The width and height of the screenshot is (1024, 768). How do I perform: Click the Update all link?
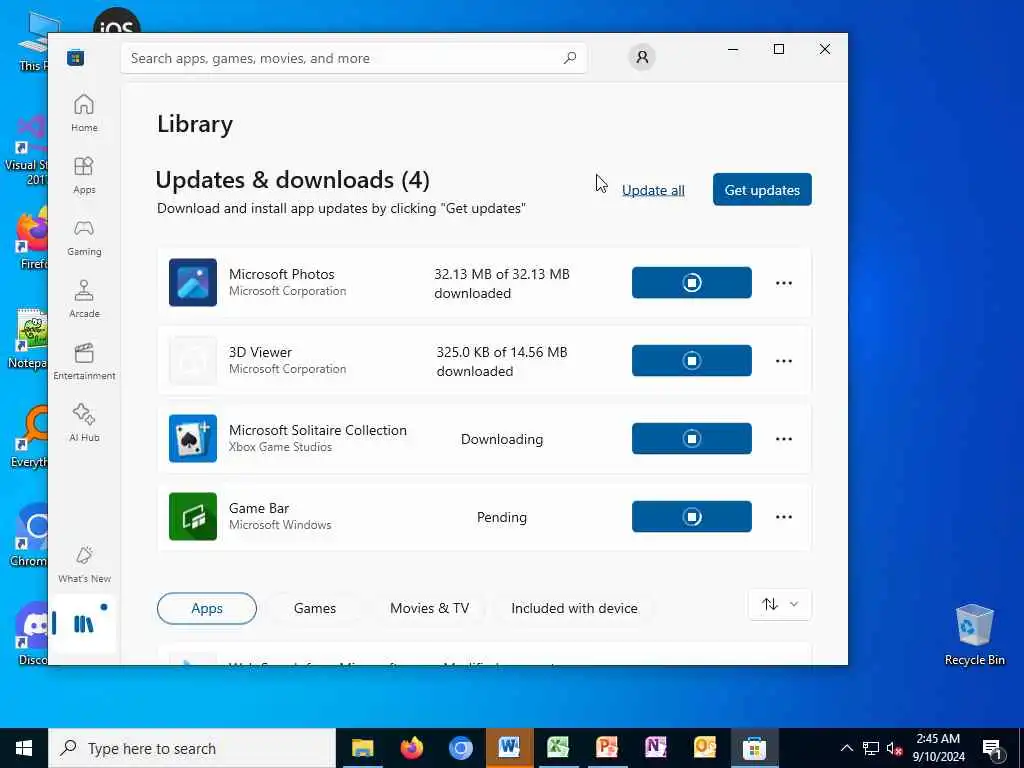(x=653, y=190)
